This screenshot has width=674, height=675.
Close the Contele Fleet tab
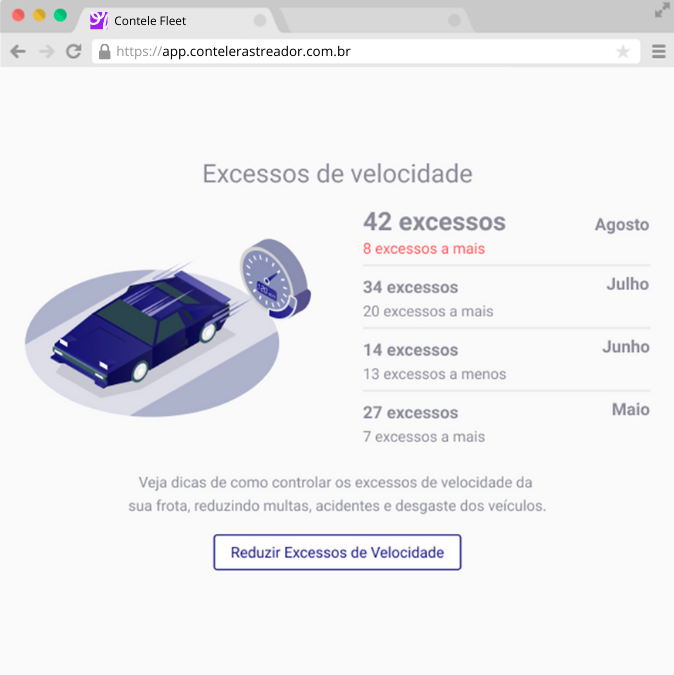coord(260,20)
